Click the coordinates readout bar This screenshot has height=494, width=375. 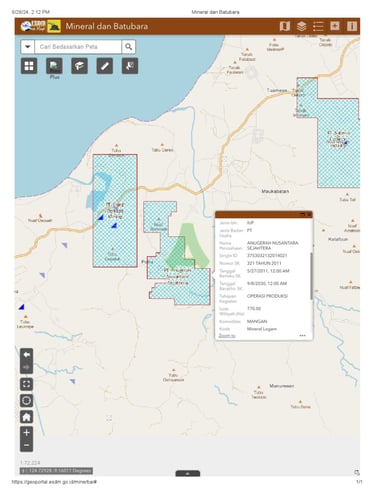(x=56, y=471)
